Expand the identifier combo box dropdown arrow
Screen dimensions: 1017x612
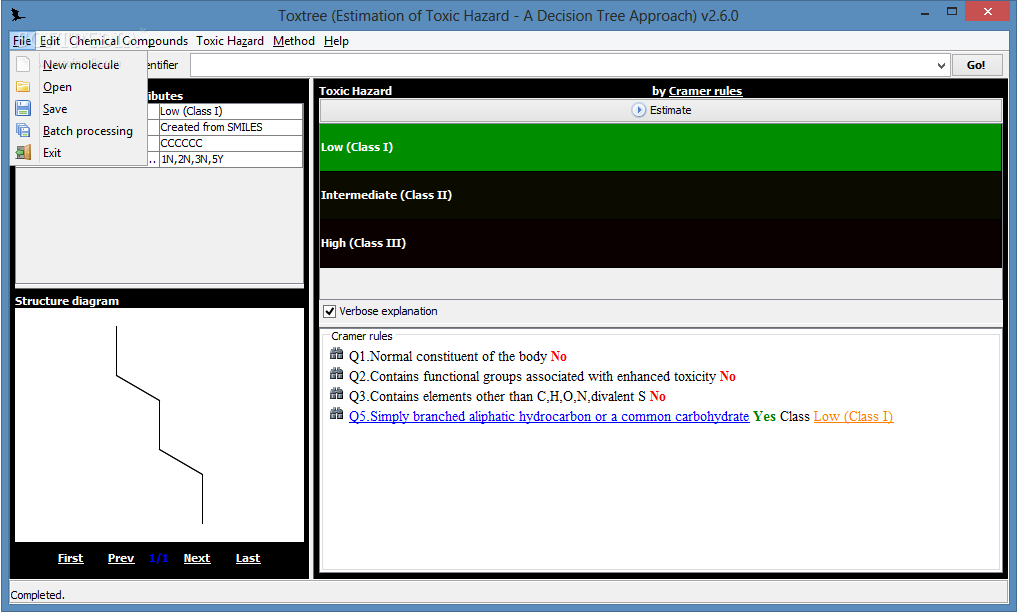tap(941, 65)
